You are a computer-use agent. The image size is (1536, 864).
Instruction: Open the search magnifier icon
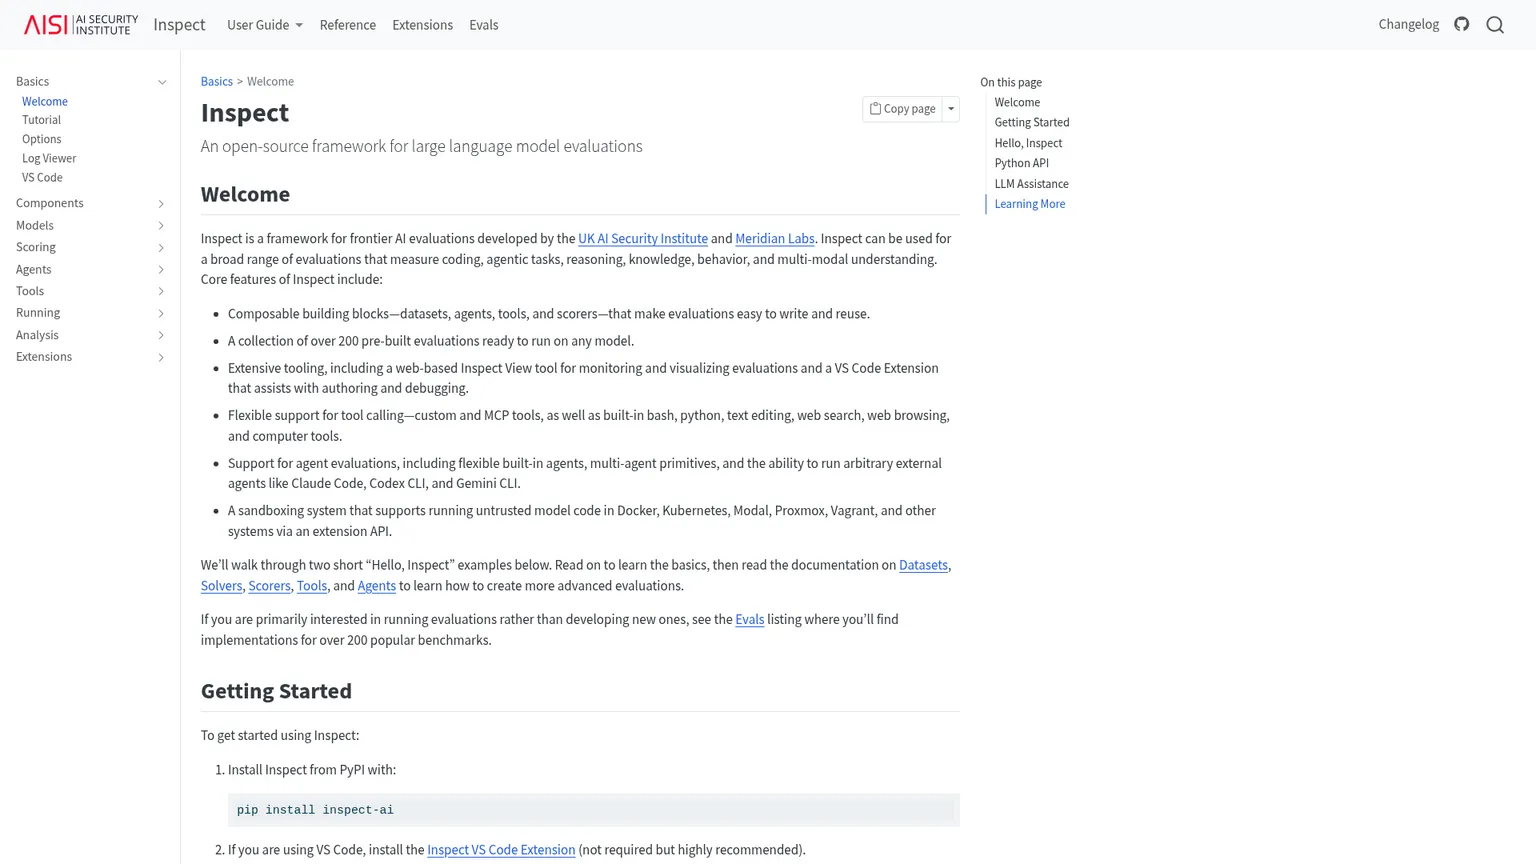click(x=1495, y=25)
